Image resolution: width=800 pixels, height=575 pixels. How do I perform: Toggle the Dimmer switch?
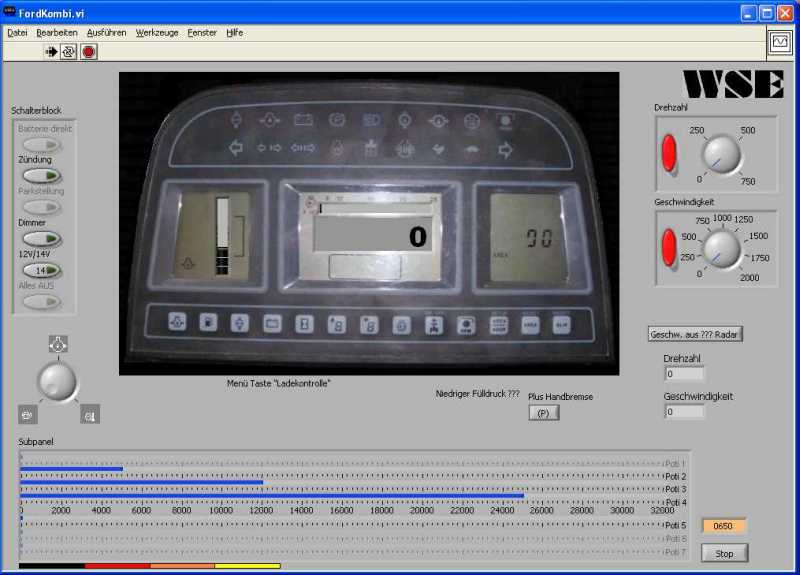click(42, 239)
